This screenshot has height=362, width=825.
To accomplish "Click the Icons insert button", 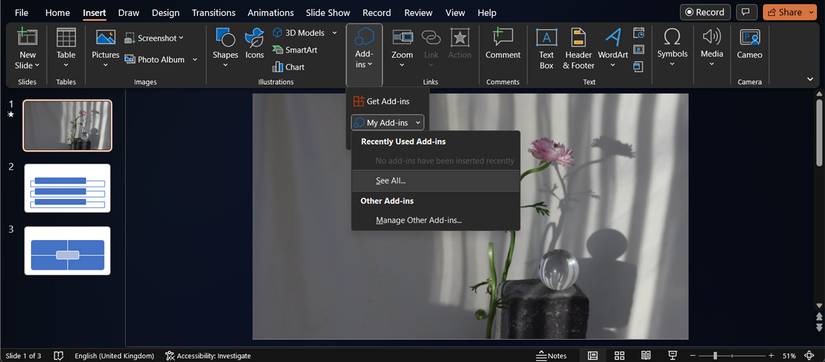I will point(255,44).
